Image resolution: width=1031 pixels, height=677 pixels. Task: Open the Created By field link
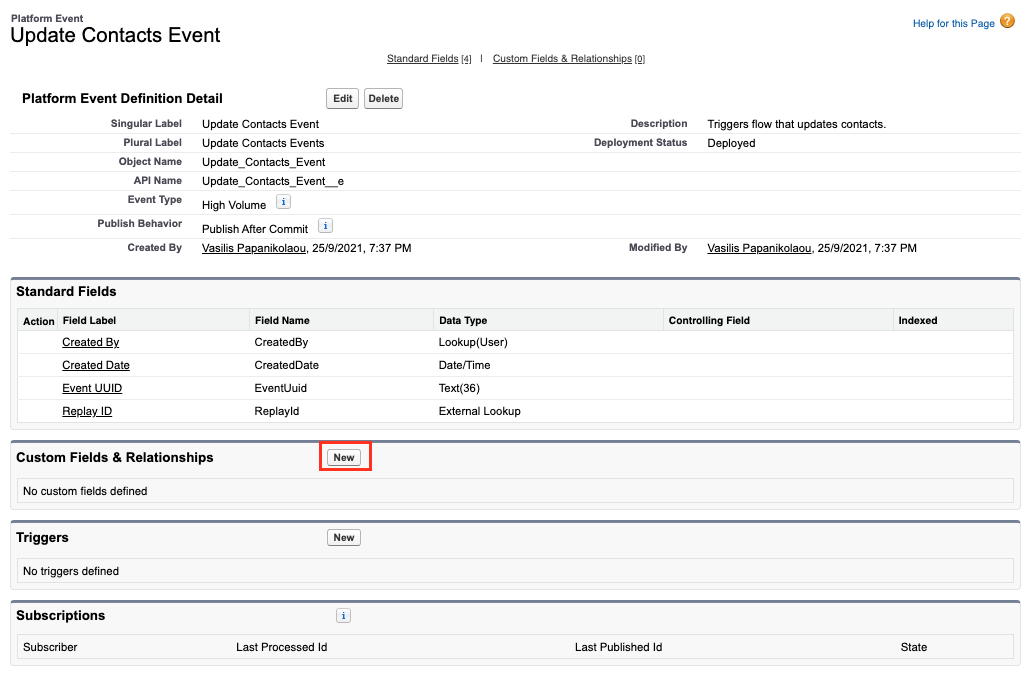[x=90, y=342]
